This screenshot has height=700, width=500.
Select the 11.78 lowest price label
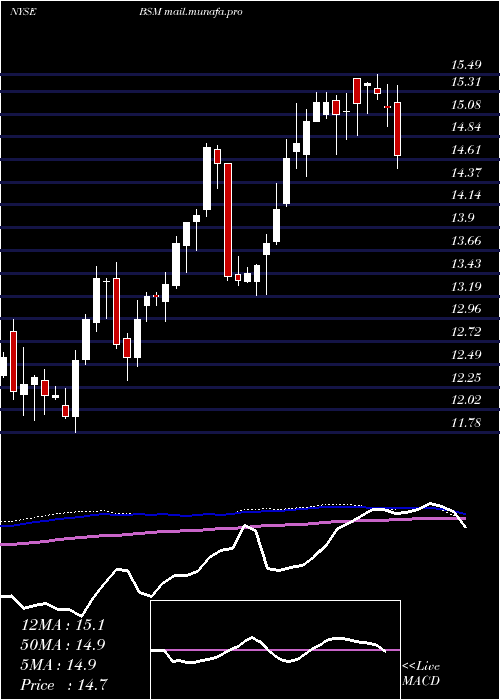466,423
